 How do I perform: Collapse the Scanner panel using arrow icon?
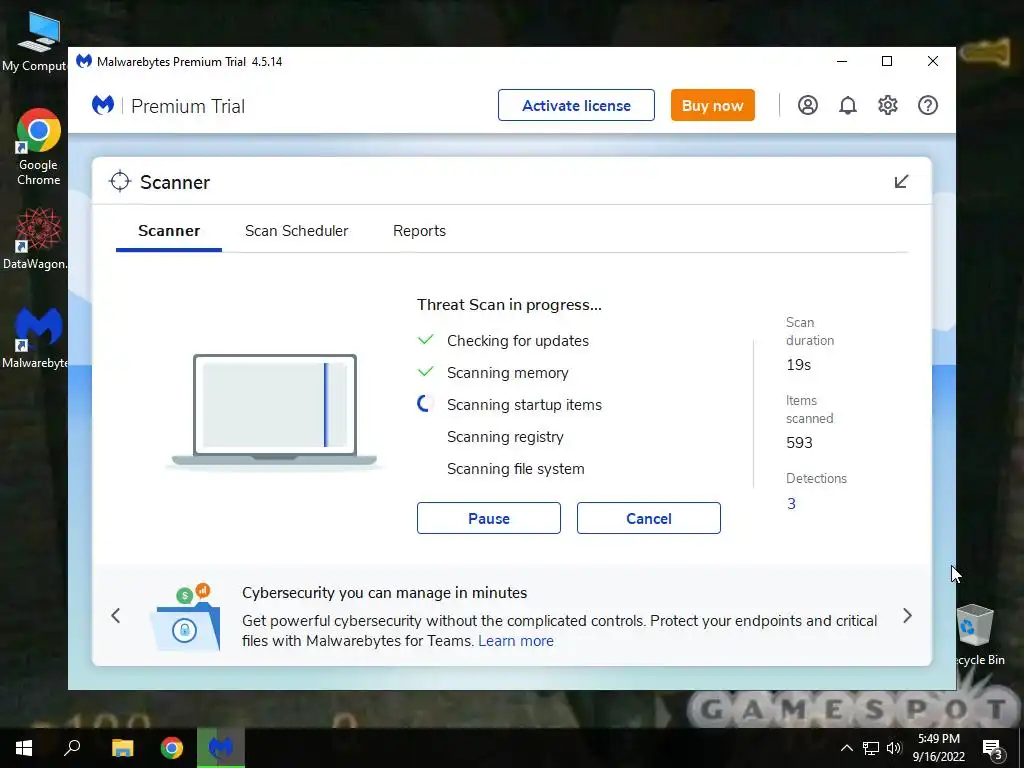point(901,182)
